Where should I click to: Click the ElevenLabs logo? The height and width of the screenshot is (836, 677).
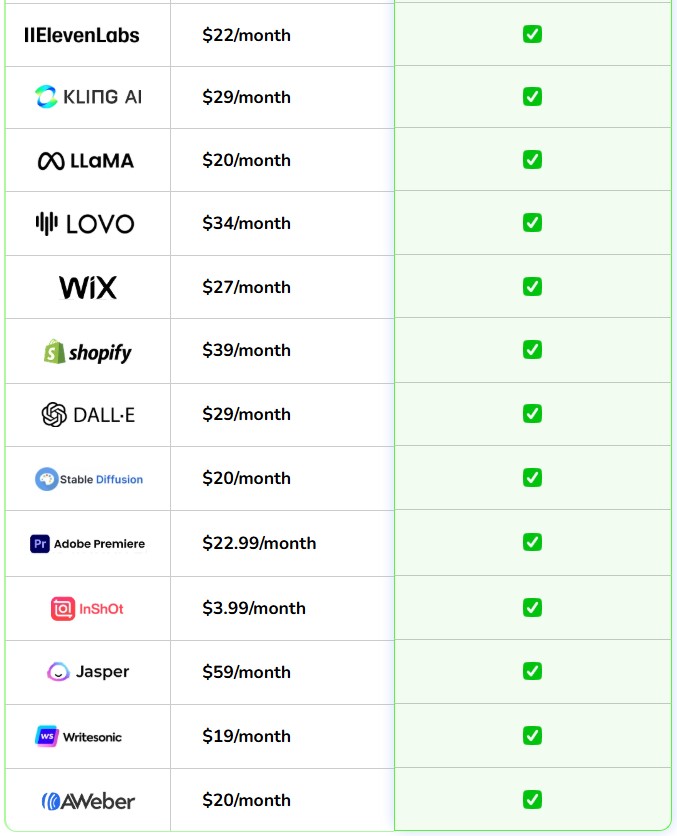click(82, 35)
